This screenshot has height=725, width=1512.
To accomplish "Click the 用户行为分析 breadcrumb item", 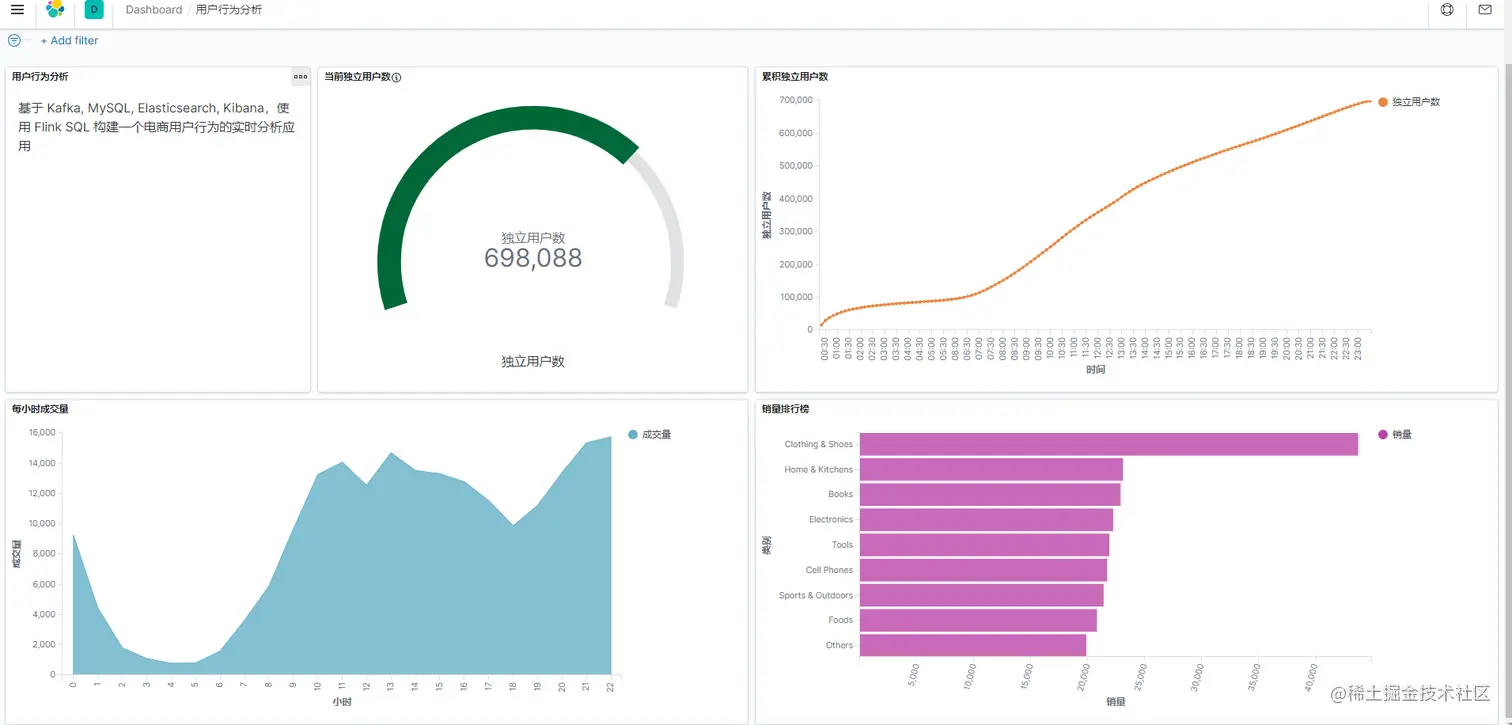I will pyautogui.click(x=229, y=10).
